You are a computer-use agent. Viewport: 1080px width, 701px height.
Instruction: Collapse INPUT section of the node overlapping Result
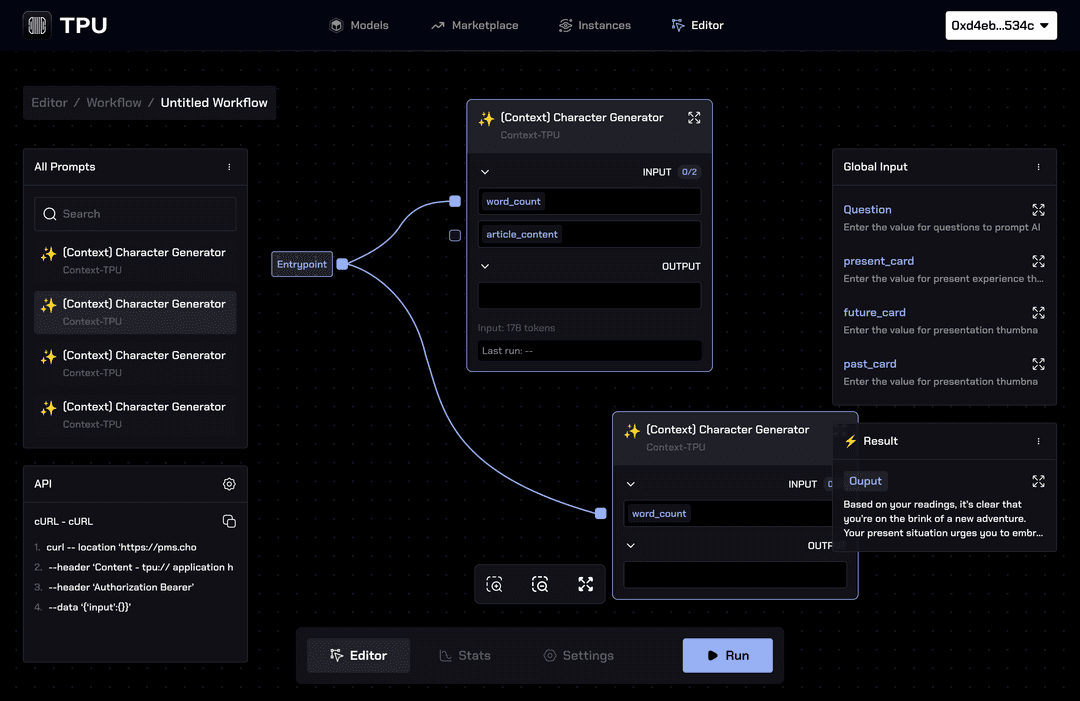631,484
